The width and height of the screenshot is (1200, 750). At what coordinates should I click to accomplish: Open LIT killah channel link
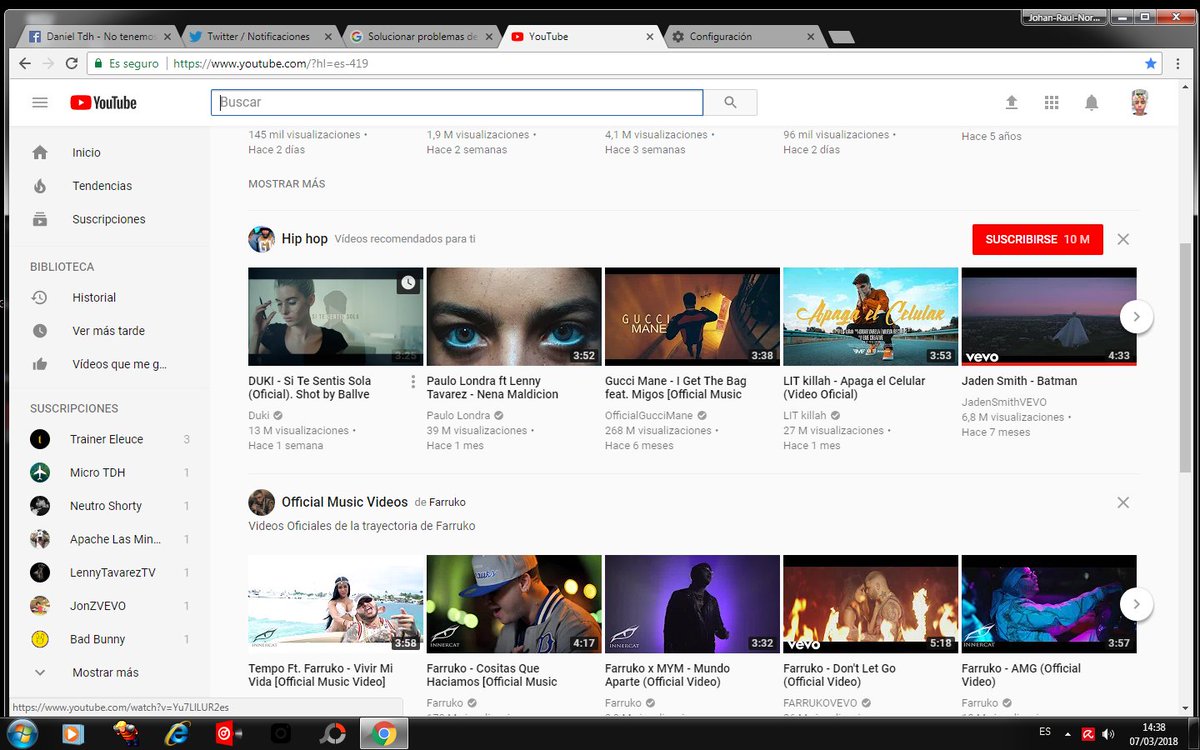pyautogui.click(x=805, y=415)
